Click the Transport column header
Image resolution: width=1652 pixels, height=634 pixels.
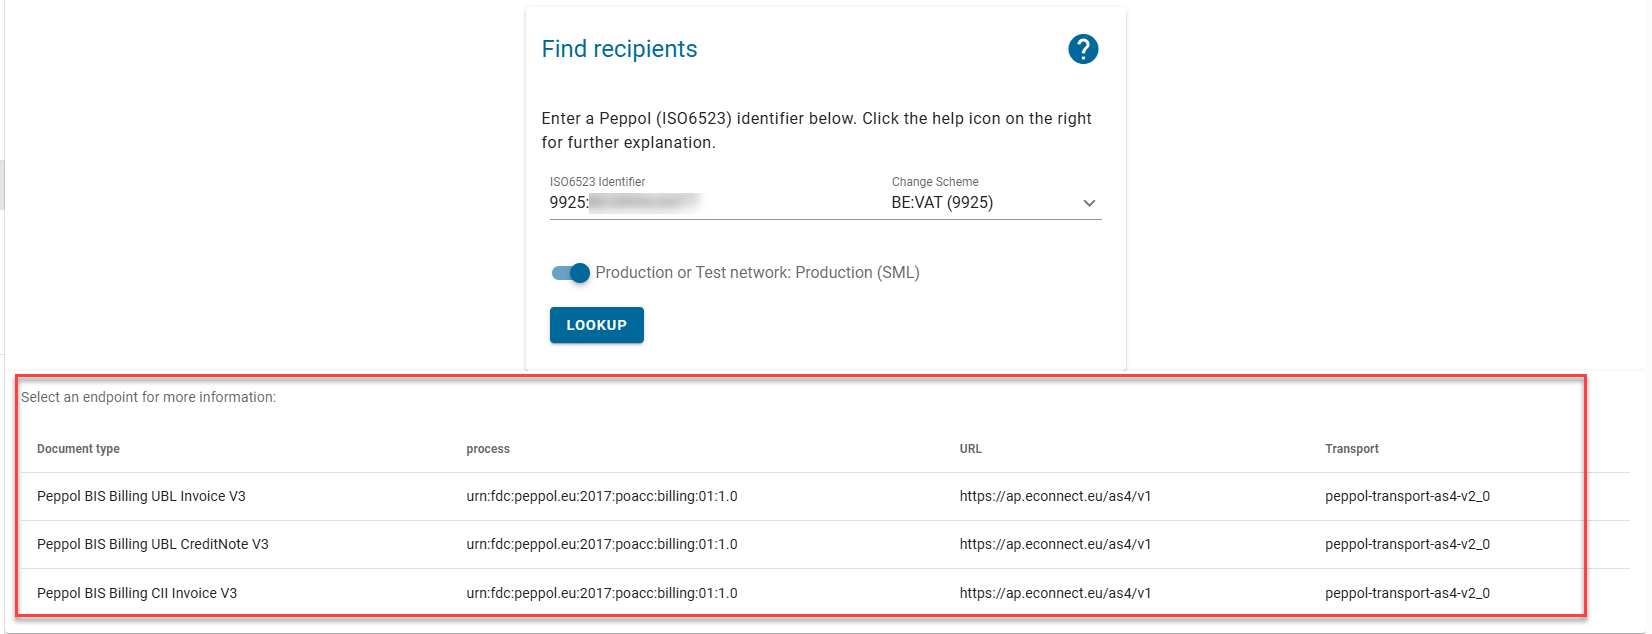point(1352,449)
